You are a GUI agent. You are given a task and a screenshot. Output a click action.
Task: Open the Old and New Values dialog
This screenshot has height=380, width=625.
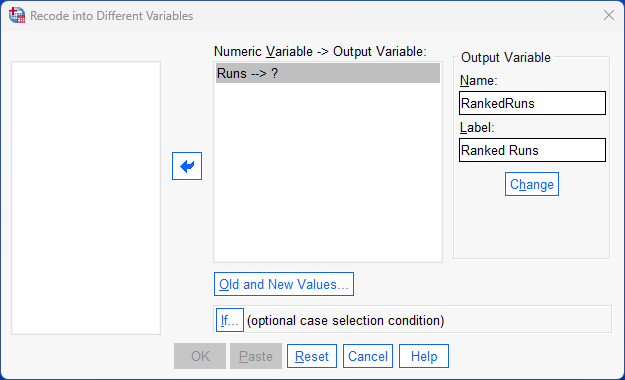(x=284, y=284)
